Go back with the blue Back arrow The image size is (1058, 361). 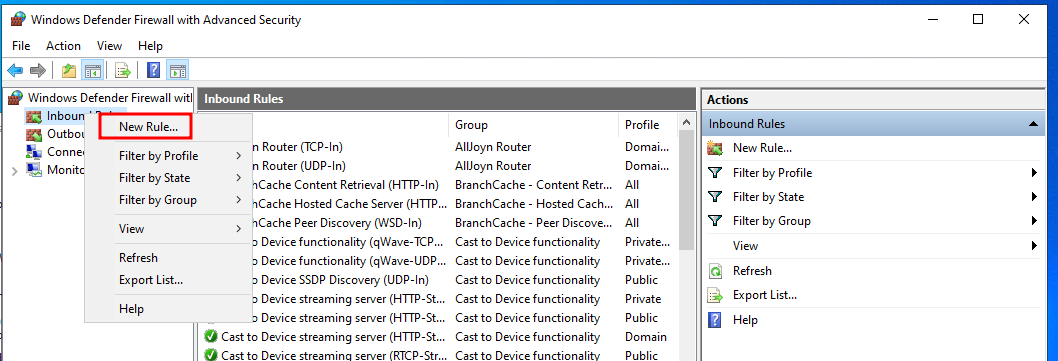(x=15, y=70)
